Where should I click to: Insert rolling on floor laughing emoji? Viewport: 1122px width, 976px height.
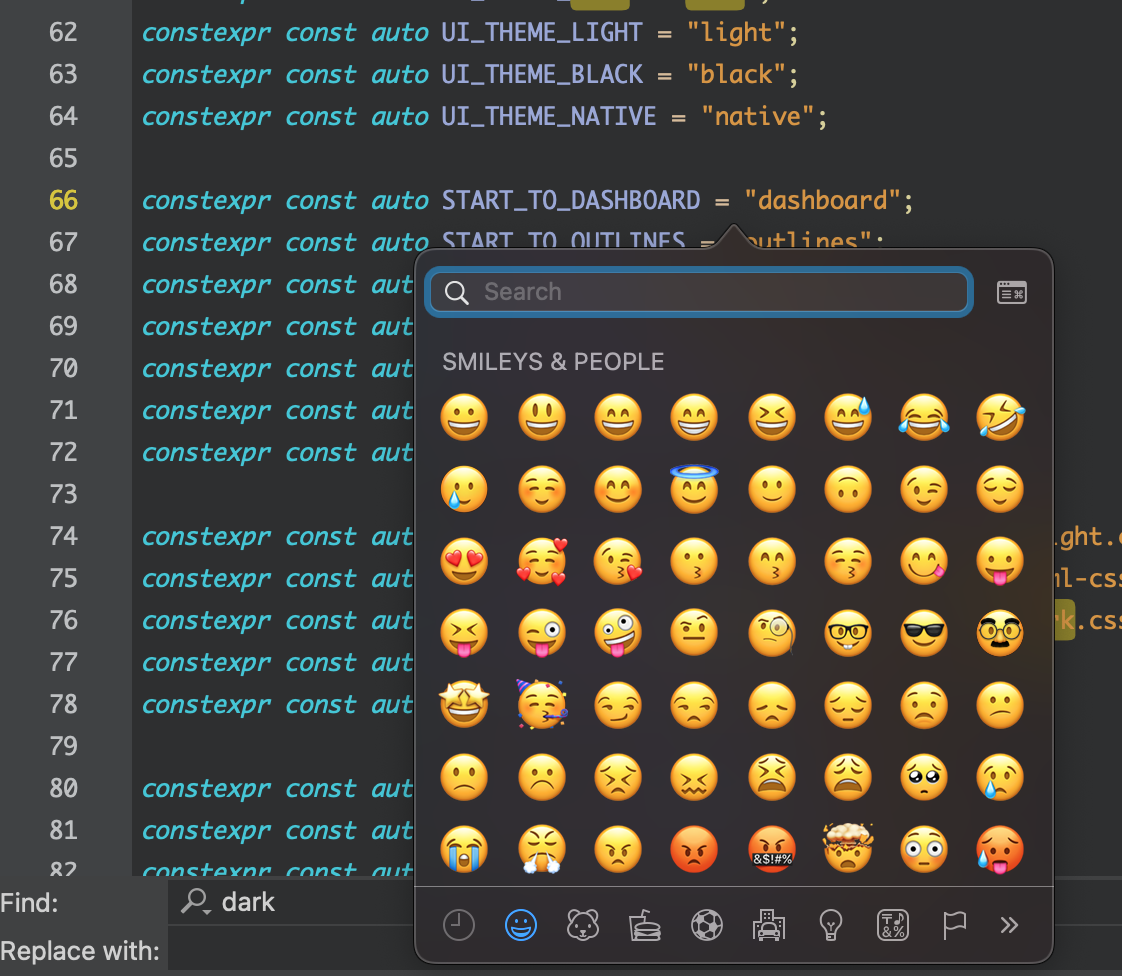(1000, 417)
